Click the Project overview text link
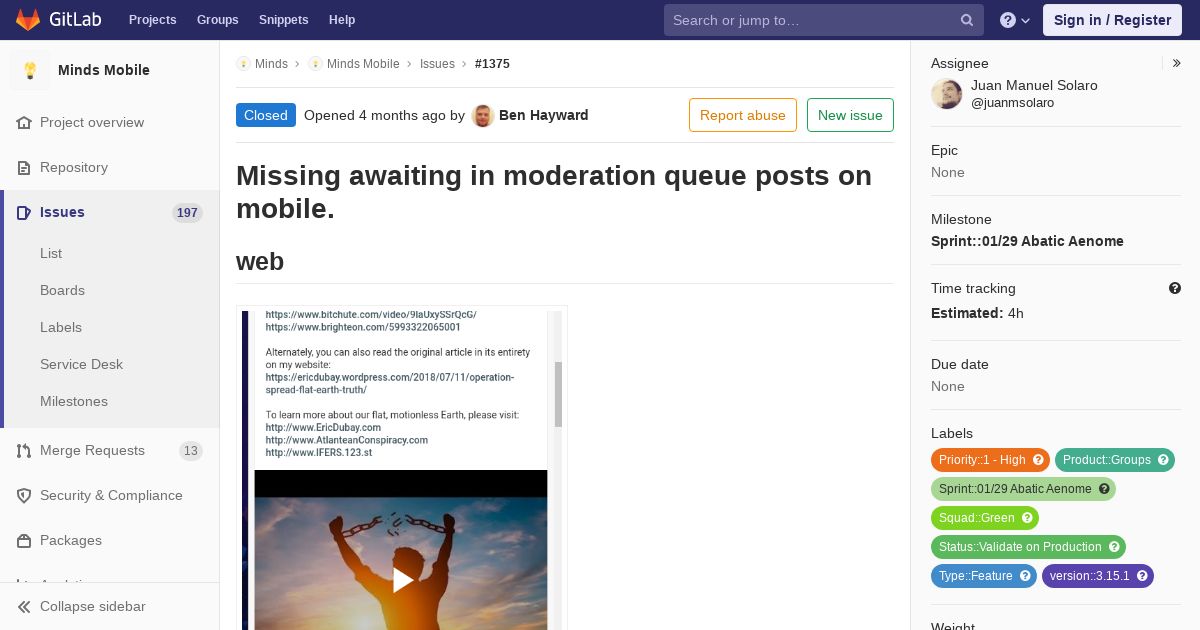The height and width of the screenshot is (630, 1200). coord(92,122)
